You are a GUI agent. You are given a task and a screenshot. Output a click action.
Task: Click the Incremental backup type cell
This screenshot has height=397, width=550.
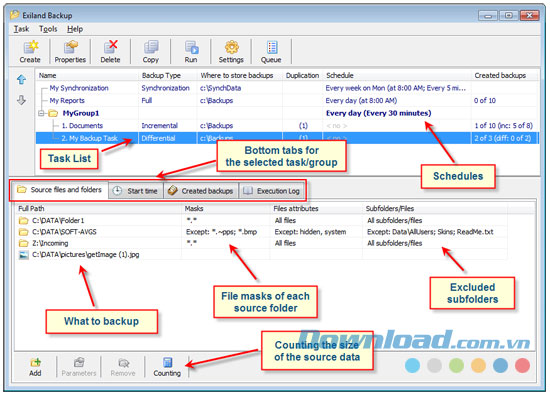tap(160, 126)
